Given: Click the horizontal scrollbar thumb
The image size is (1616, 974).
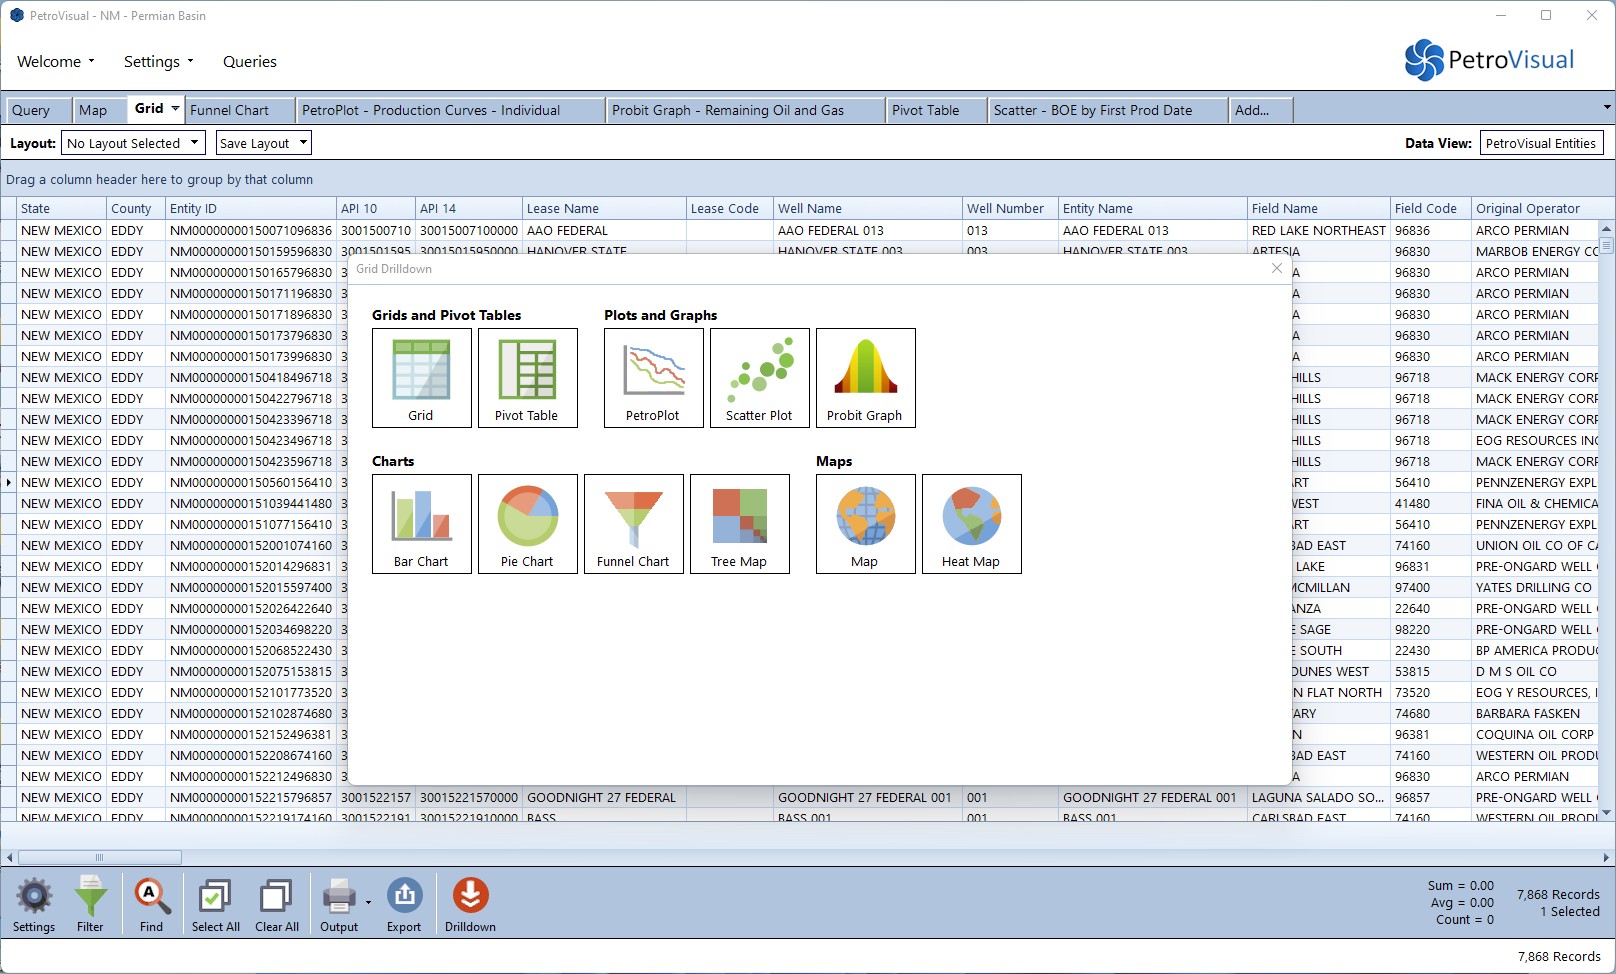Looking at the screenshot, I should click(99, 857).
